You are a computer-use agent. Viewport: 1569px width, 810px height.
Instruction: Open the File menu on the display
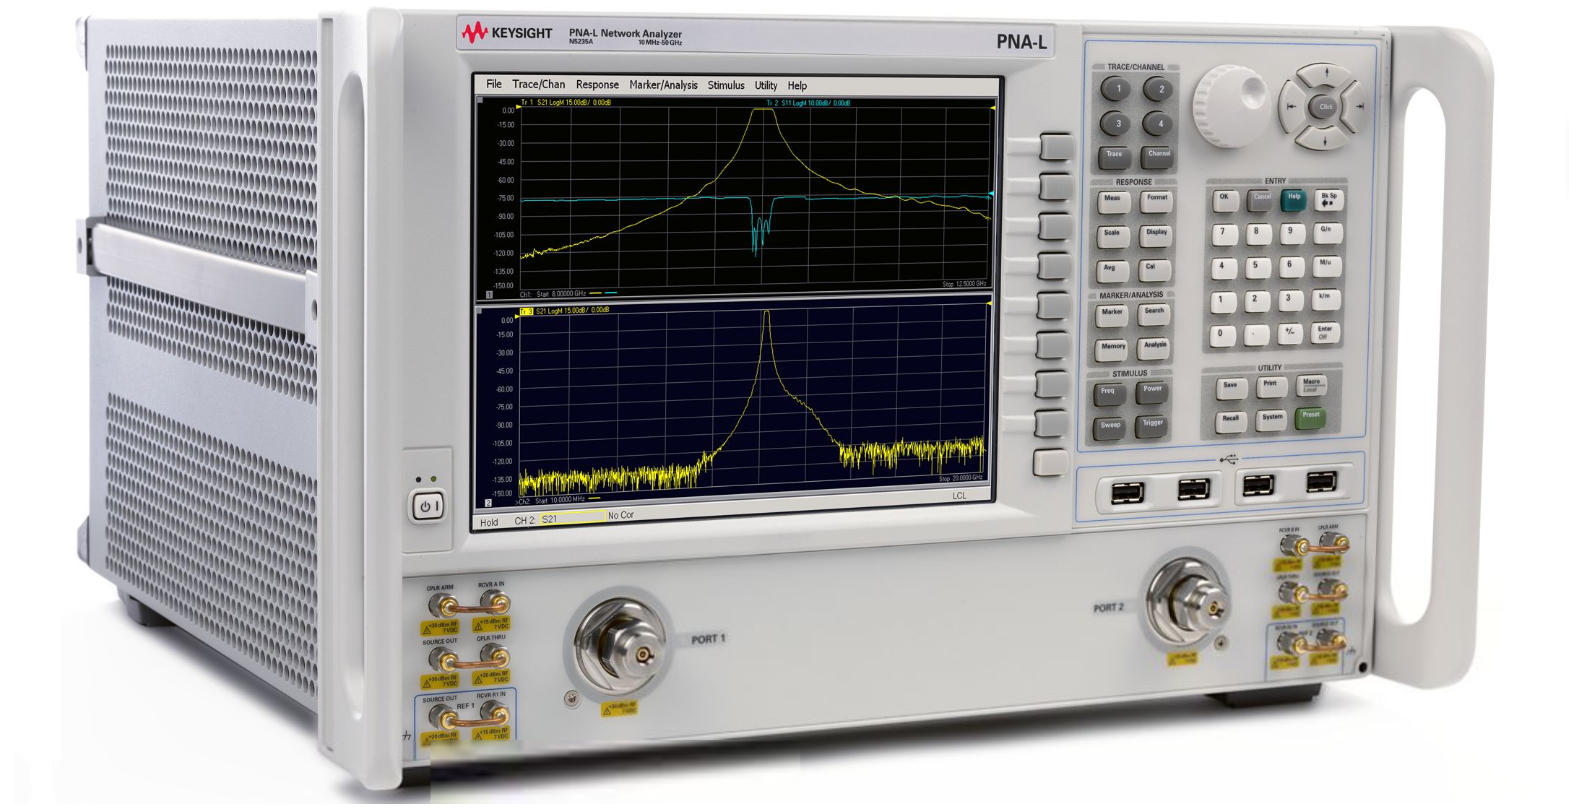click(493, 84)
